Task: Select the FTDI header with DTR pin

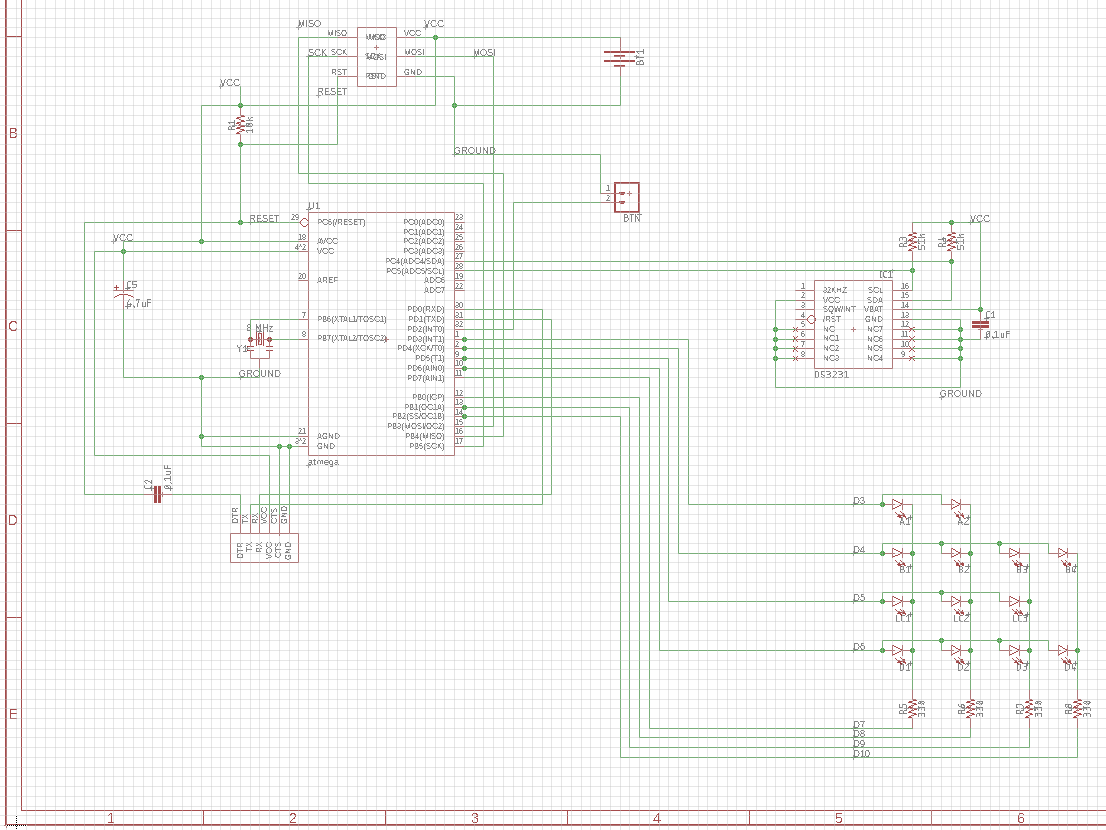Action: coord(265,548)
